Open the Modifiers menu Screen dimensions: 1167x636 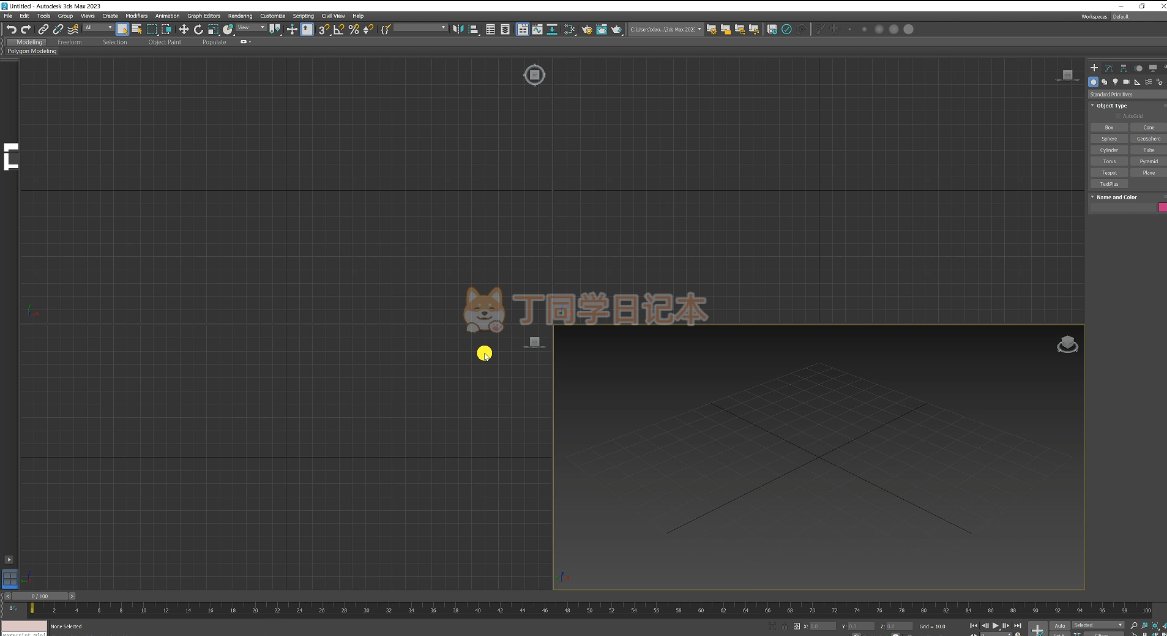point(136,16)
